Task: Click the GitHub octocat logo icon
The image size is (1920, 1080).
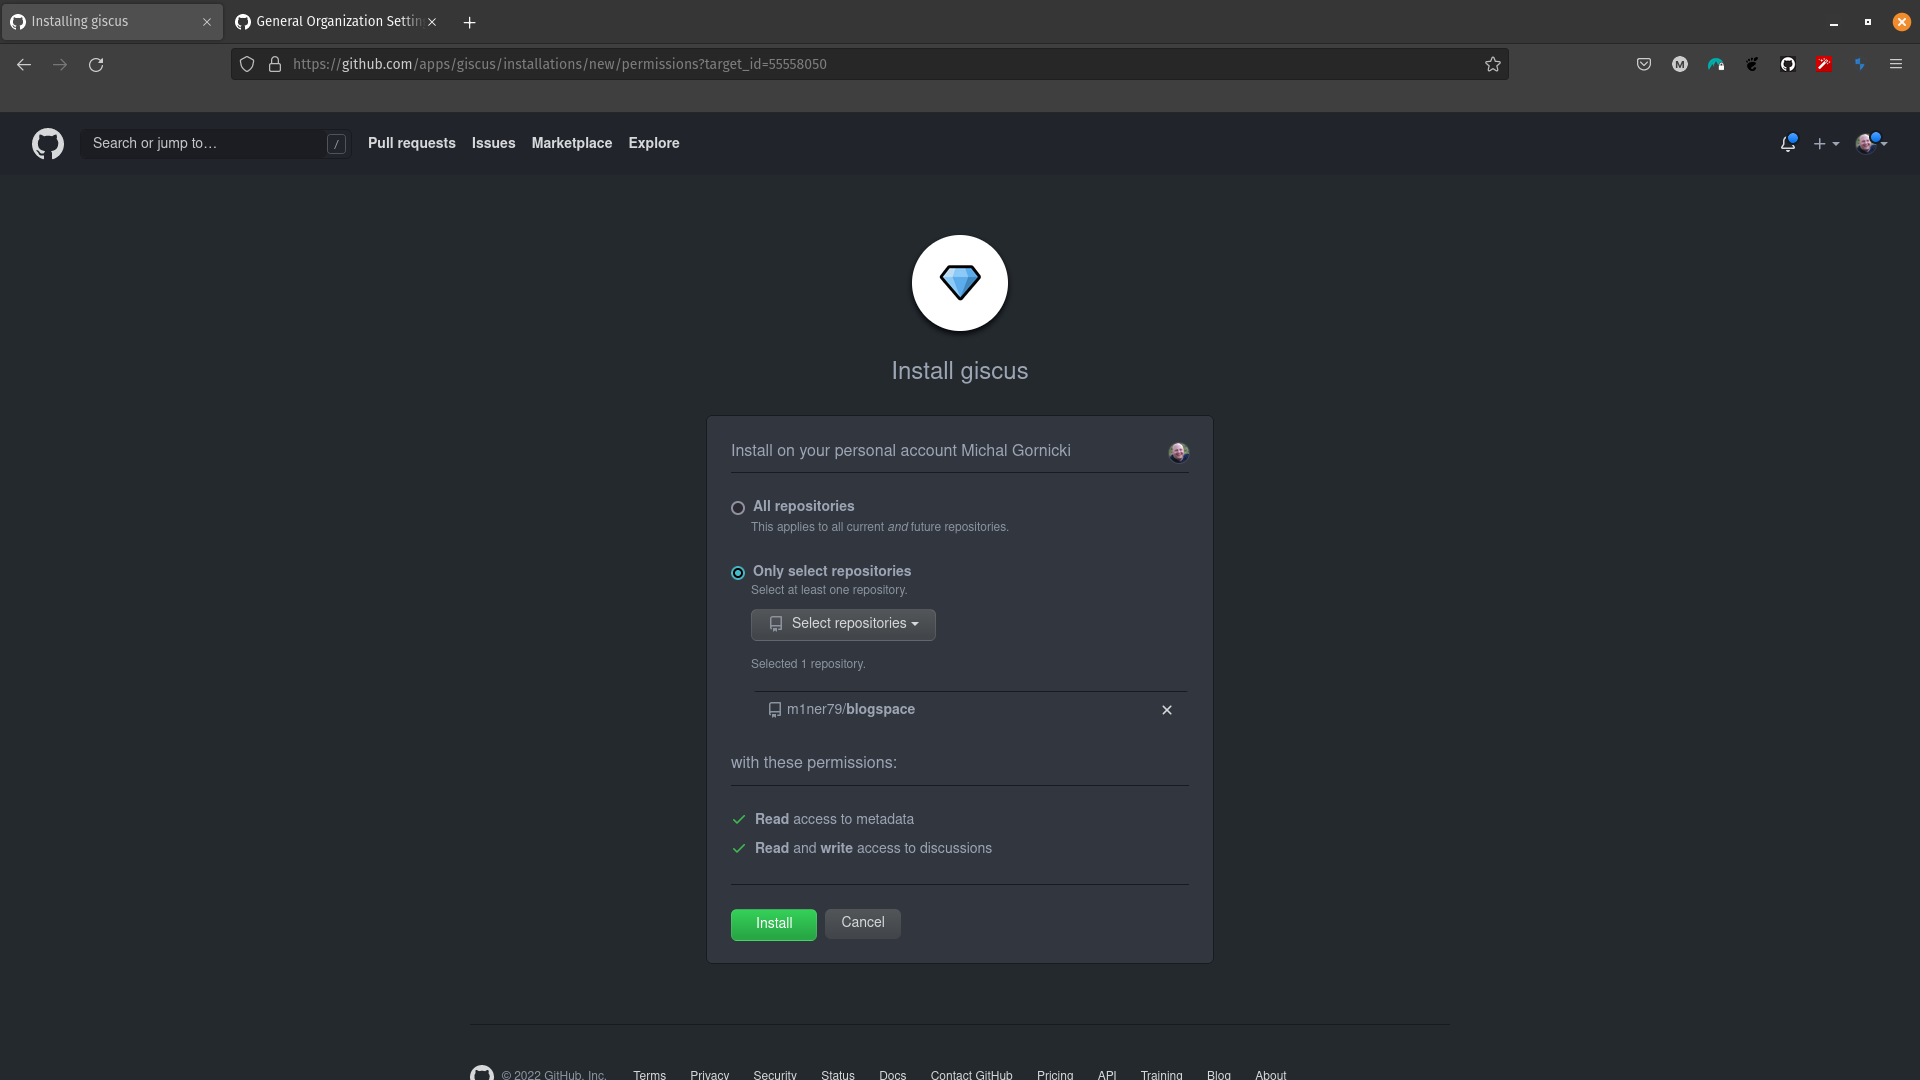Action: pos(49,144)
